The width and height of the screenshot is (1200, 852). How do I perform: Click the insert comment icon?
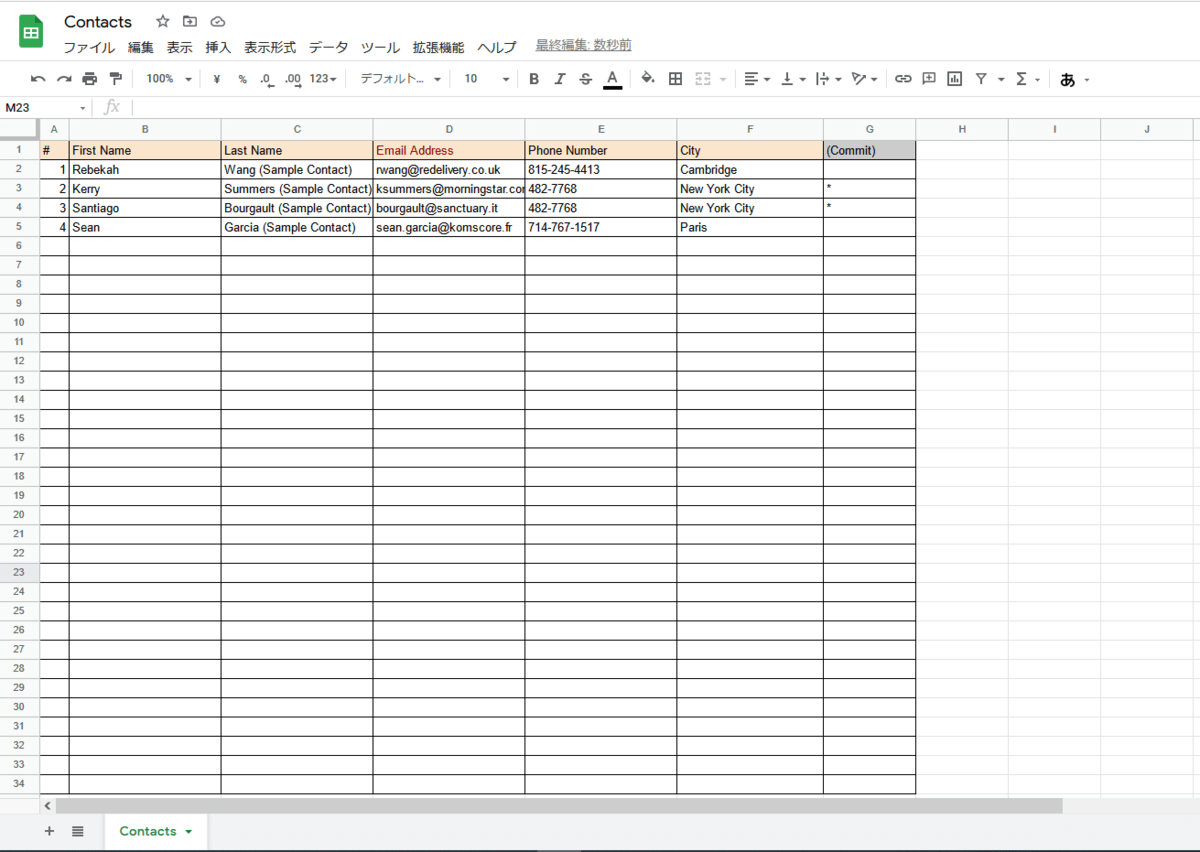[x=929, y=79]
